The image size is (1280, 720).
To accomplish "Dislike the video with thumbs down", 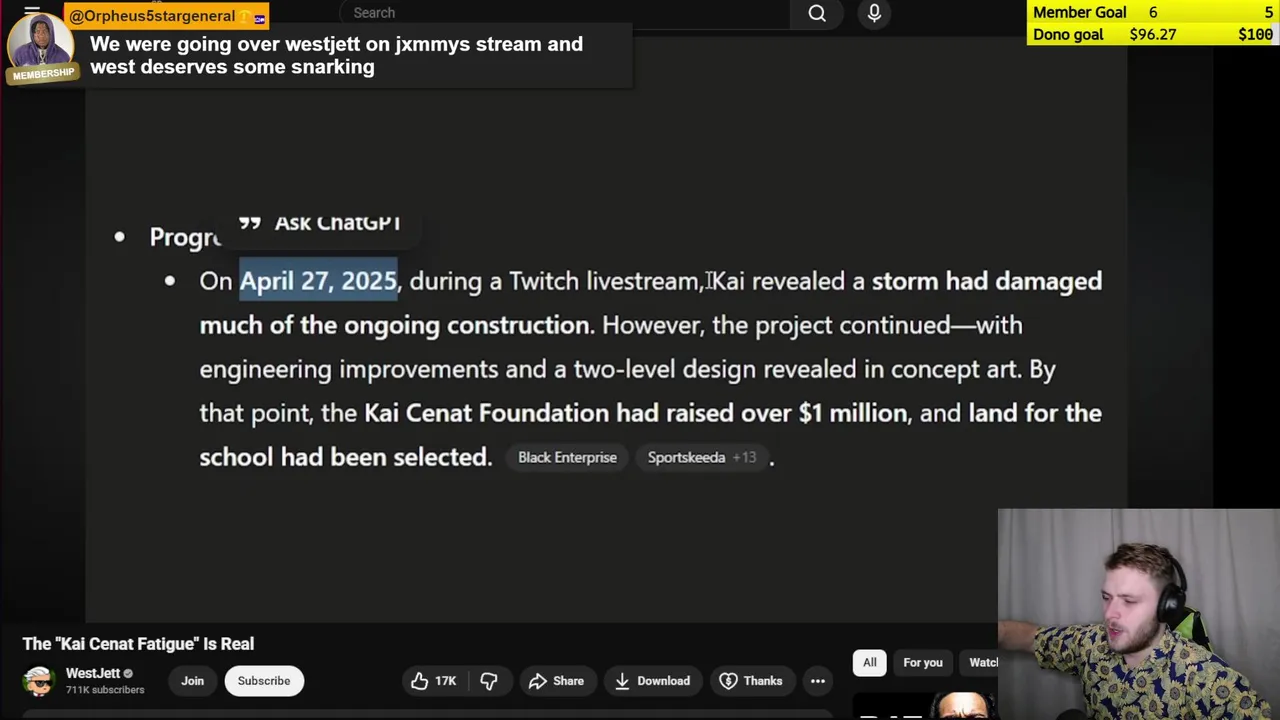I will [489, 681].
